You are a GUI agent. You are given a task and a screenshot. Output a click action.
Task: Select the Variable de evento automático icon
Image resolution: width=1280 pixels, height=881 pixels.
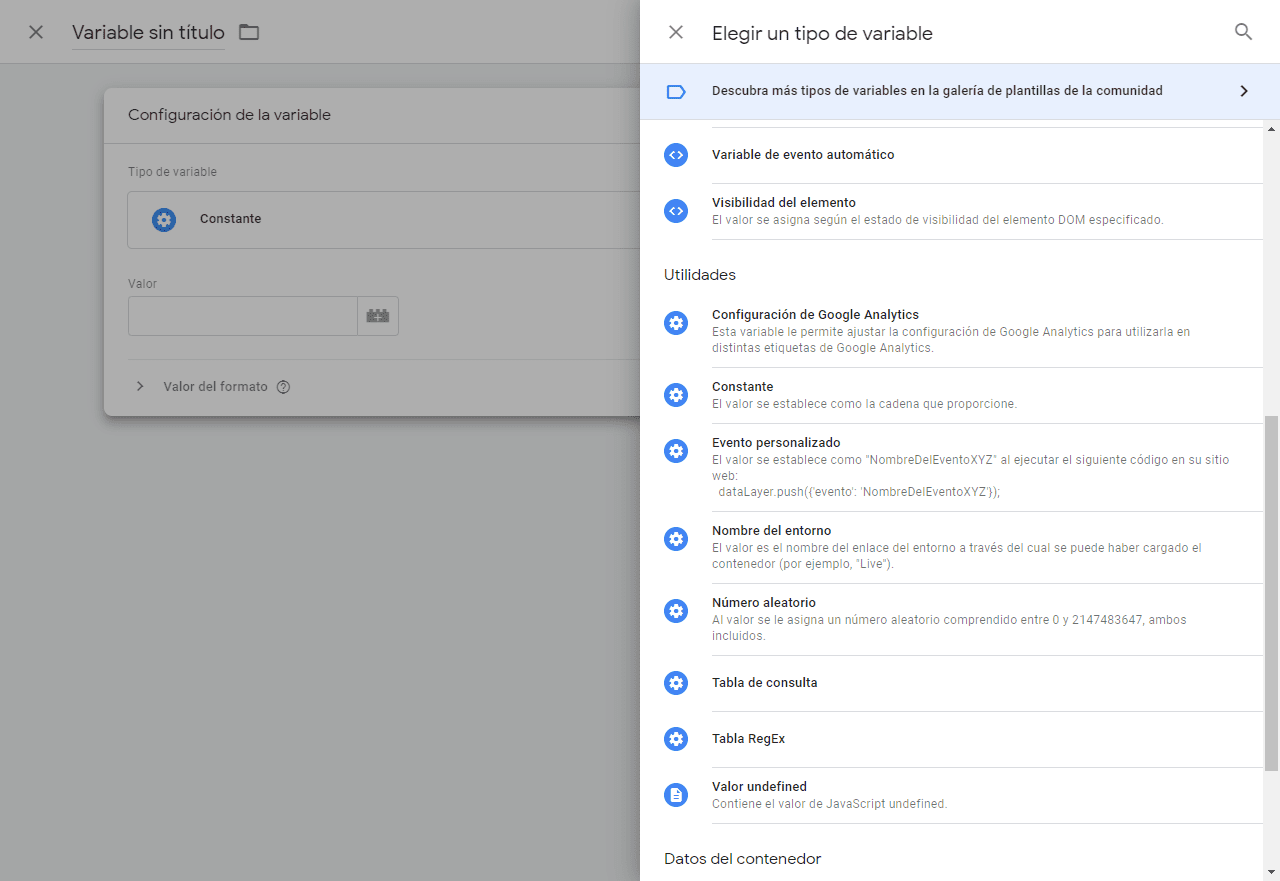coord(676,155)
